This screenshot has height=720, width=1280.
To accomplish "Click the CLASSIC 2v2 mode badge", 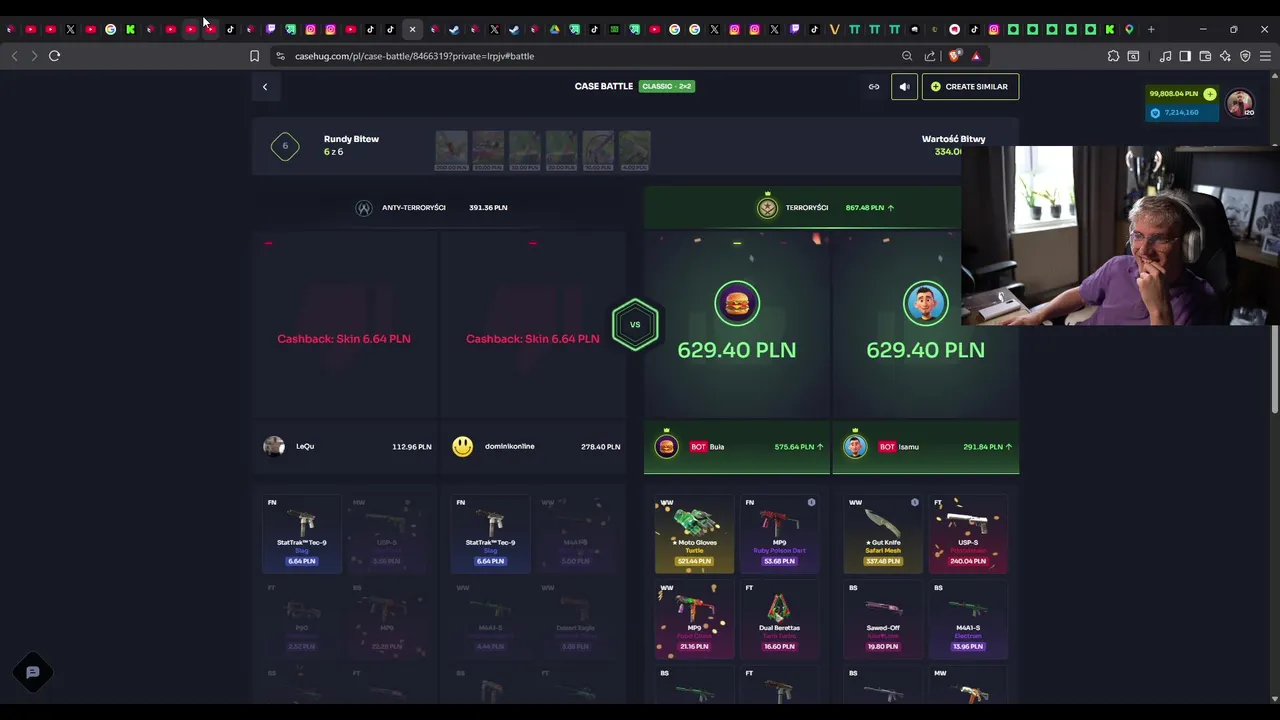I will (667, 87).
